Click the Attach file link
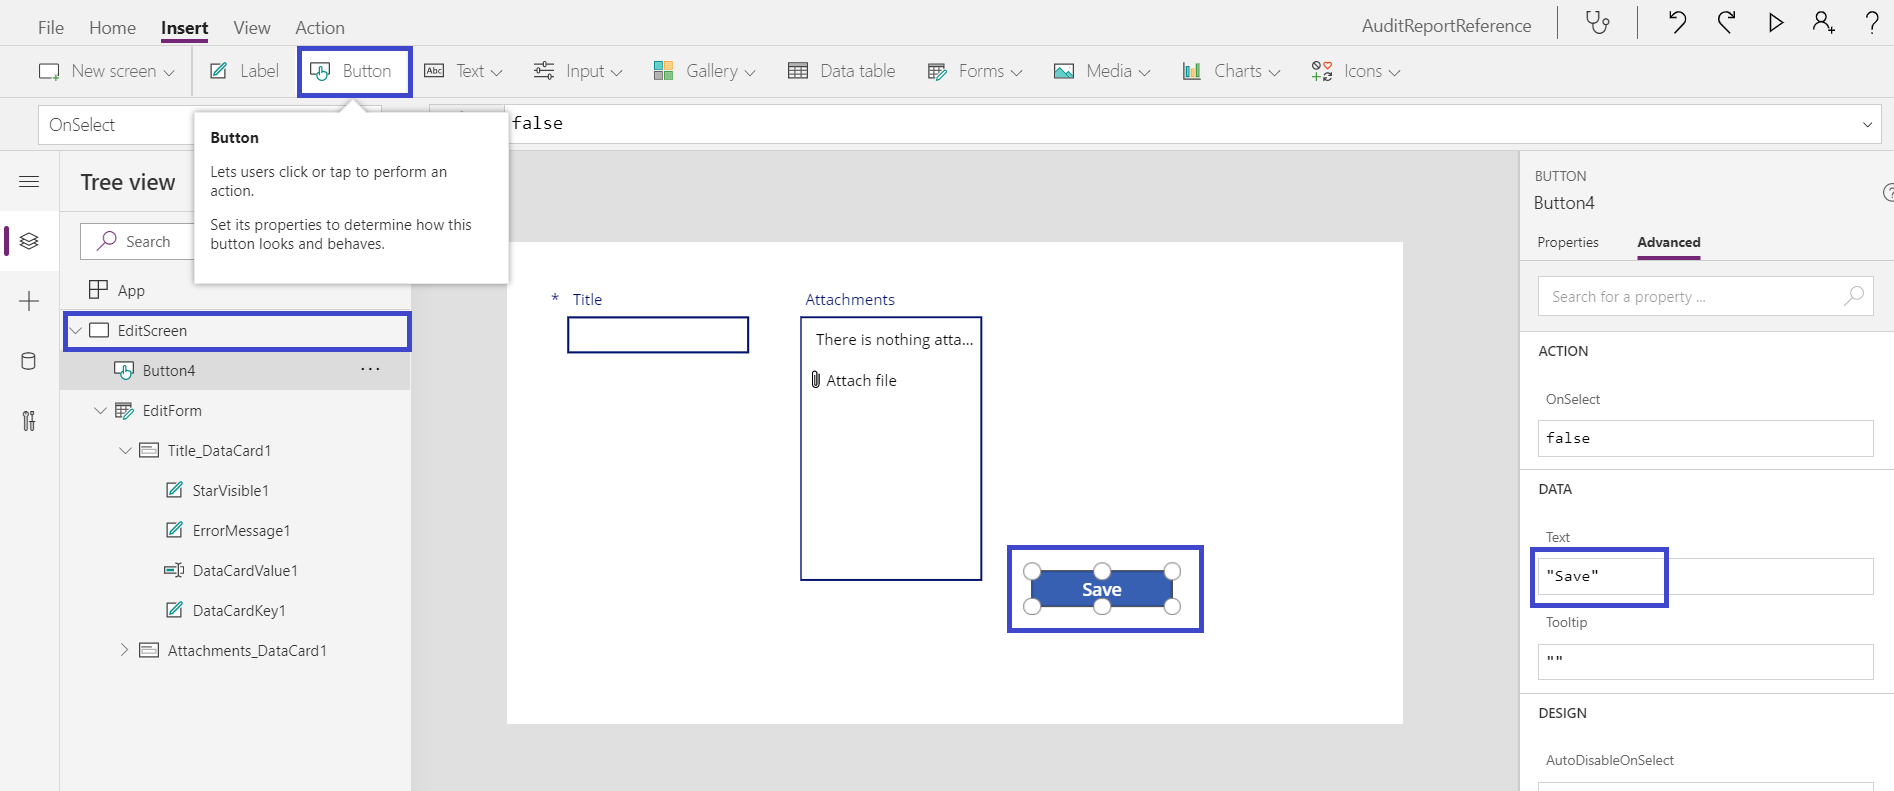The width and height of the screenshot is (1894, 791). click(861, 380)
